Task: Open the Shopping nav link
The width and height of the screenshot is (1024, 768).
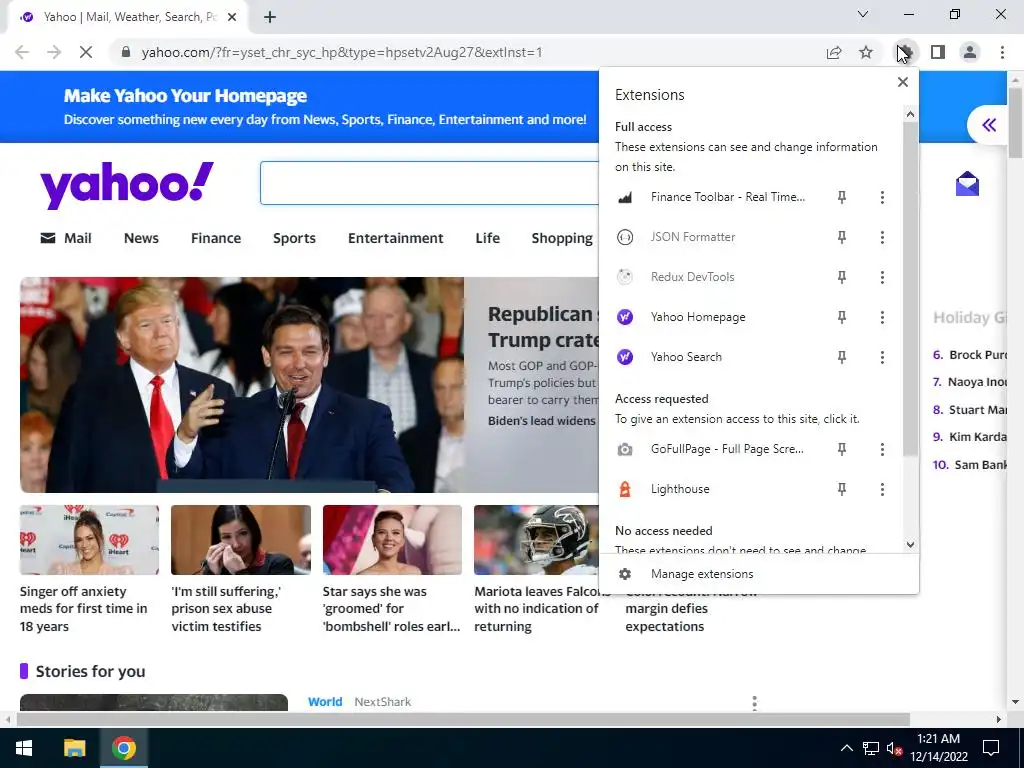Action: (x=562, y=238)
